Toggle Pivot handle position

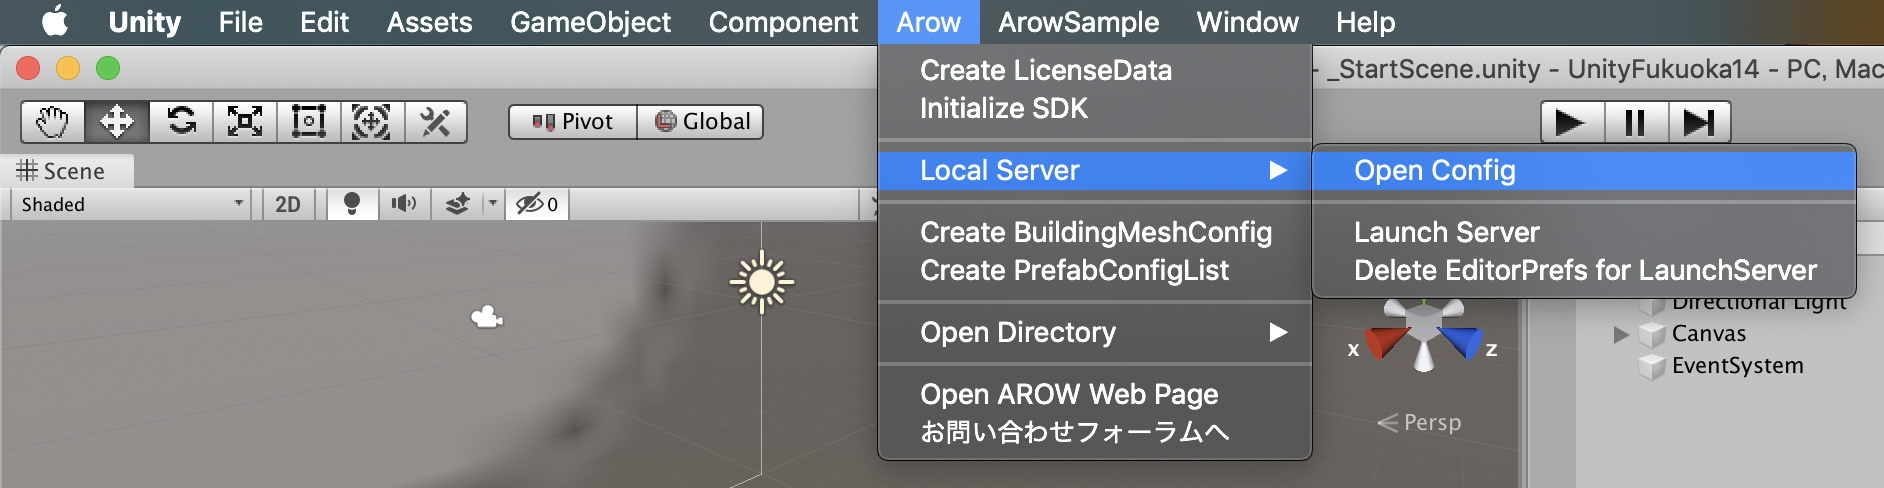[x=573, y=122]
